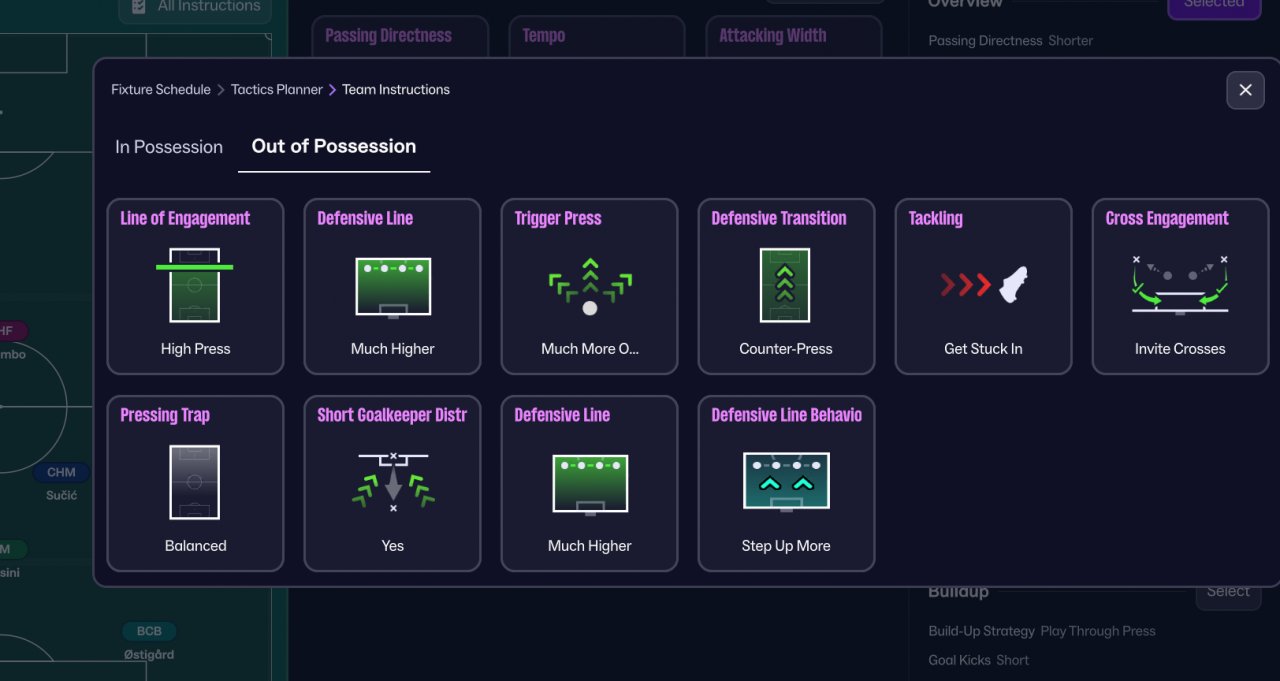Open the top-row Defensive Line Much Higher card
The image size is (1280, 681).
point(392,286)
